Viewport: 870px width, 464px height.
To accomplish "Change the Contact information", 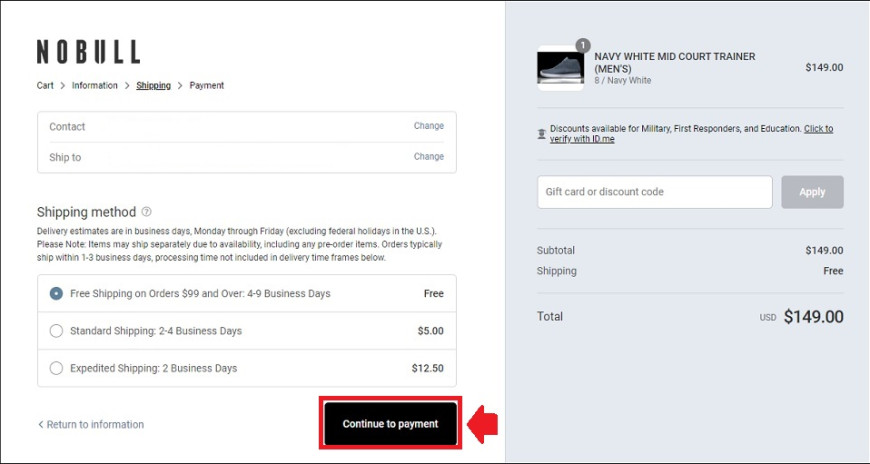I will [x=429, y=126].
